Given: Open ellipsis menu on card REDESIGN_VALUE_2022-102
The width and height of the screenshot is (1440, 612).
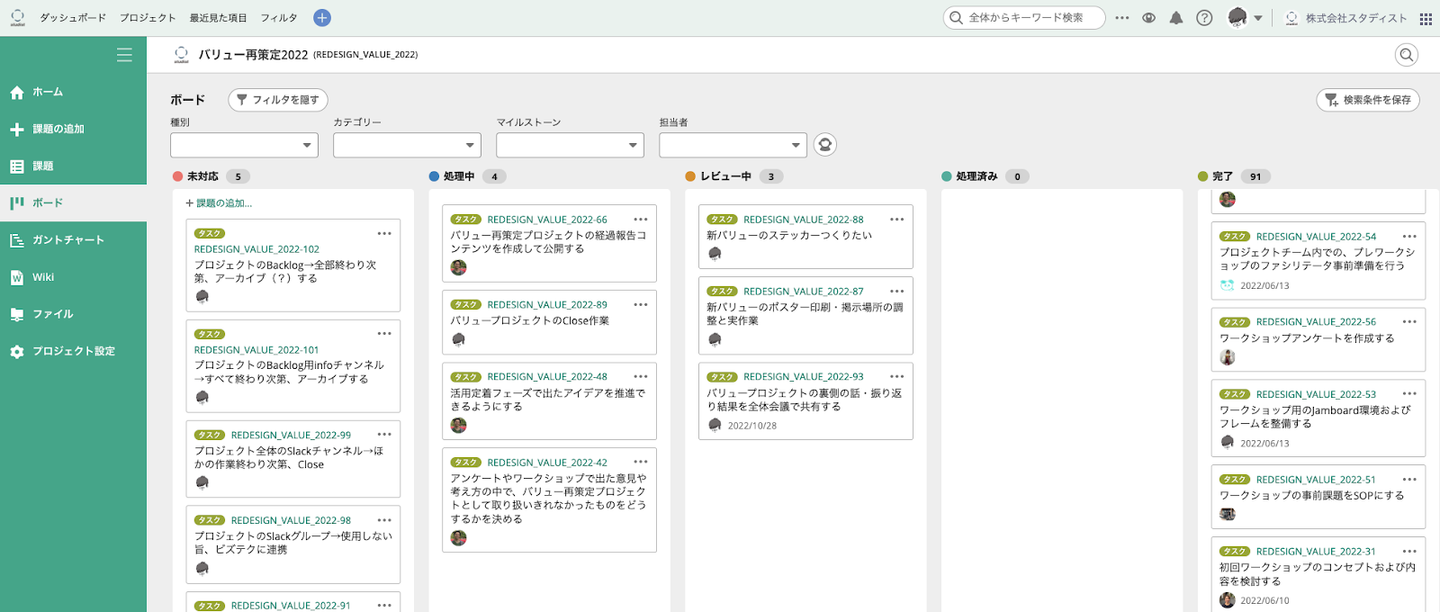Looking at the screenshot, I should (384, 234).
